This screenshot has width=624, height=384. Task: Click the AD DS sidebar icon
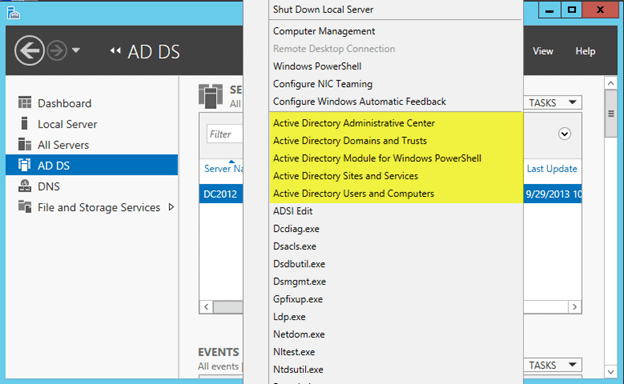coord(24,165)
